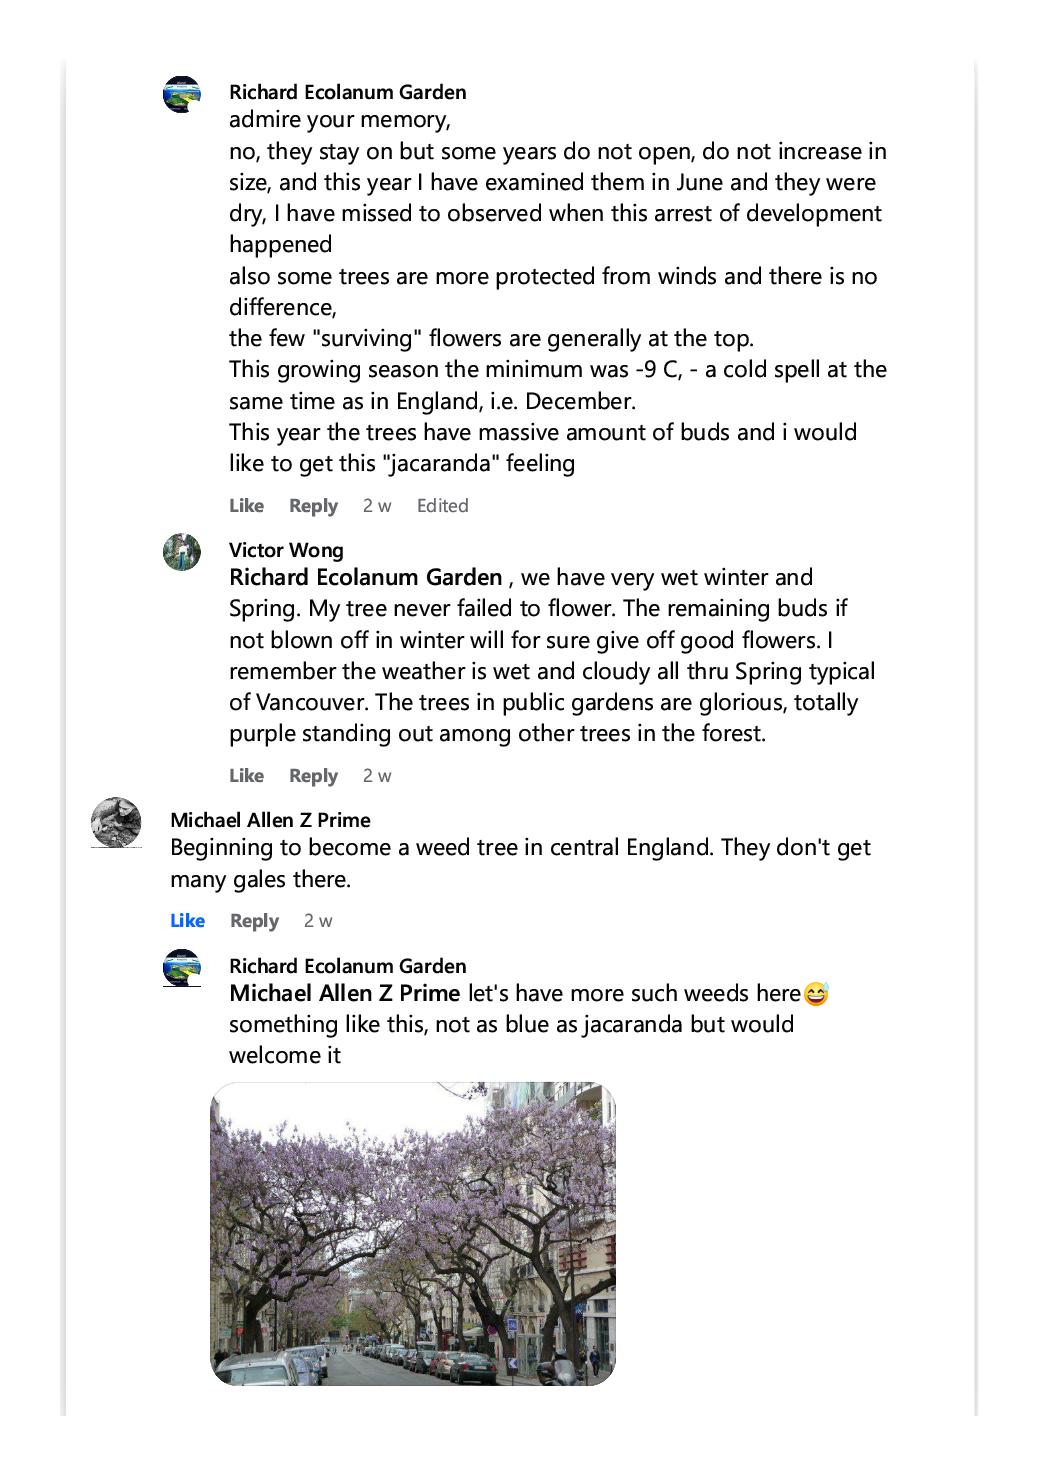
Task: Click the avatar beside the jacaranda photo reply
Action: click(x=182, y=968)
